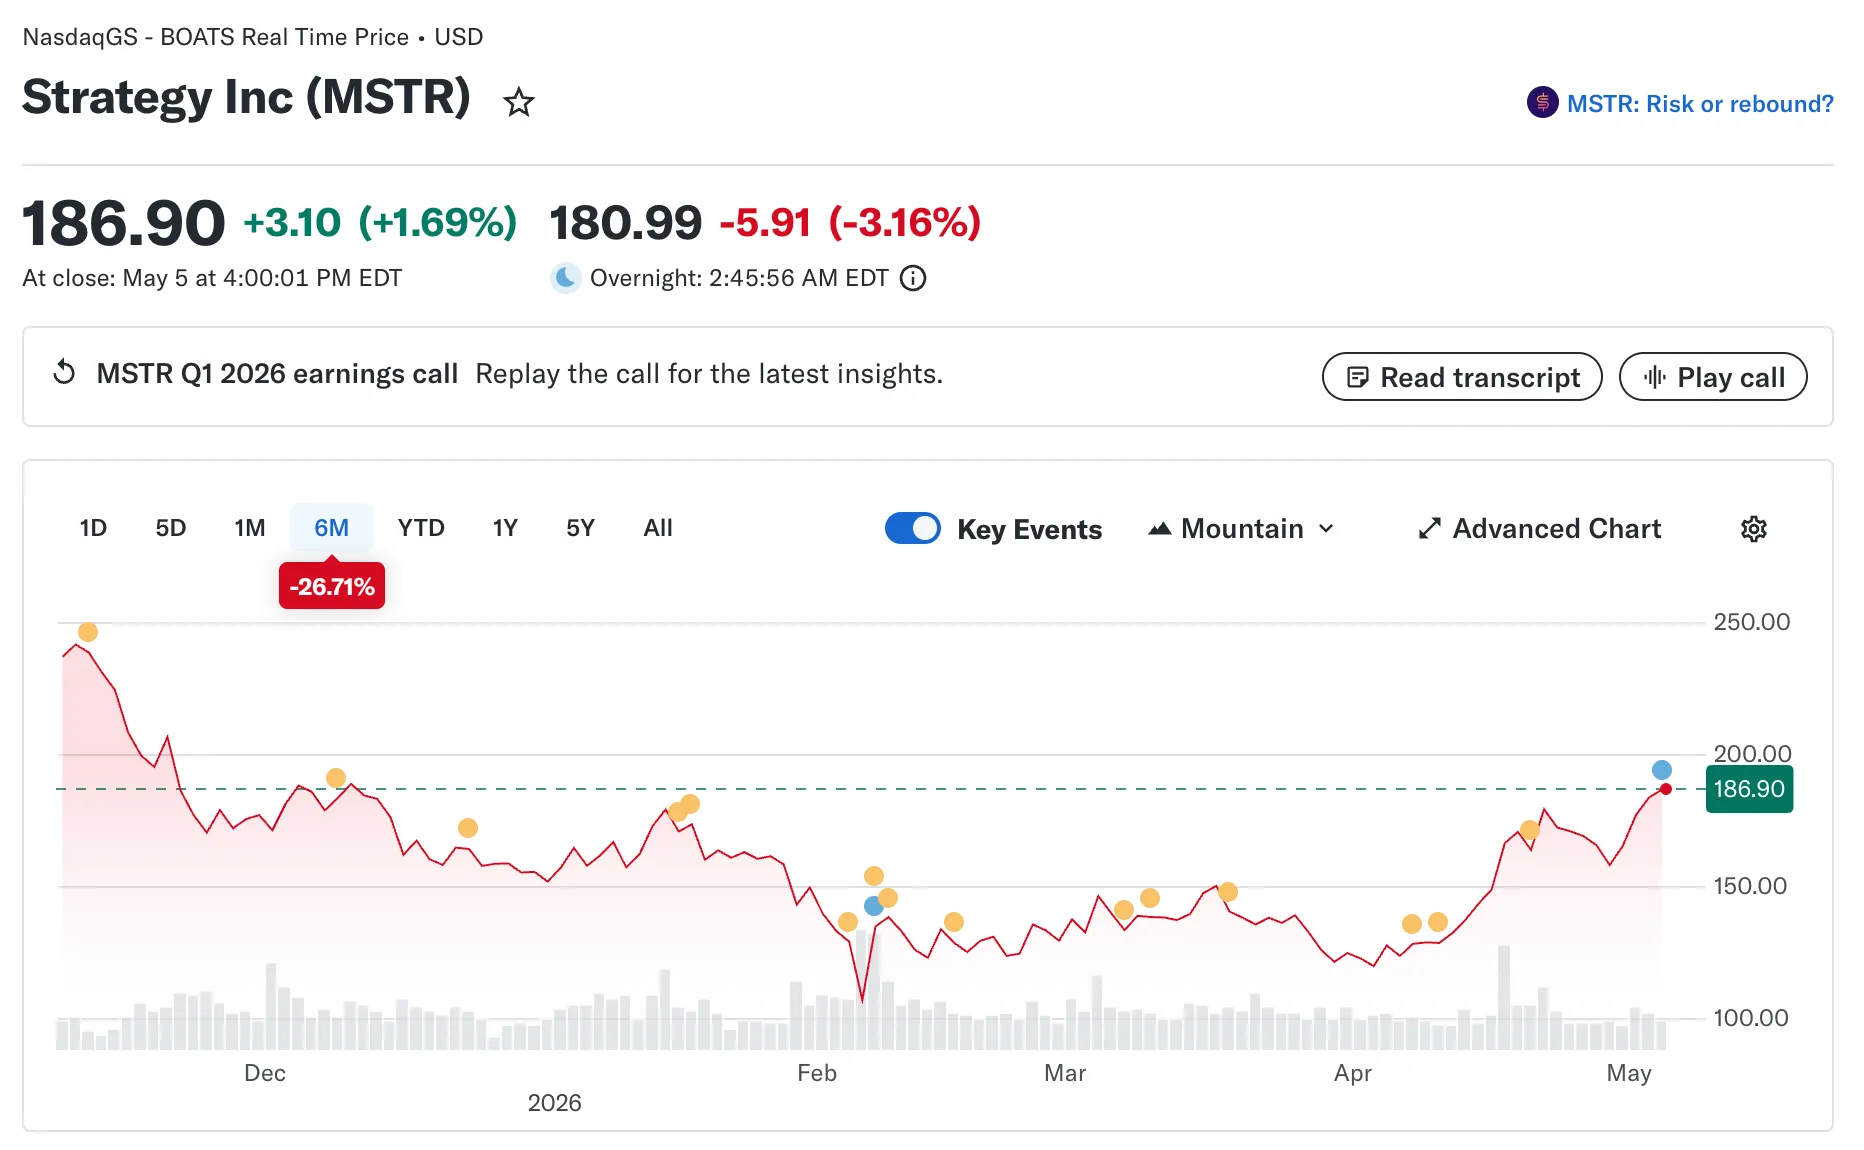Switch chart to YTD range
Image resolution: width=1864 pixels, height=1150 pixels.
click(x=421, y=528)
